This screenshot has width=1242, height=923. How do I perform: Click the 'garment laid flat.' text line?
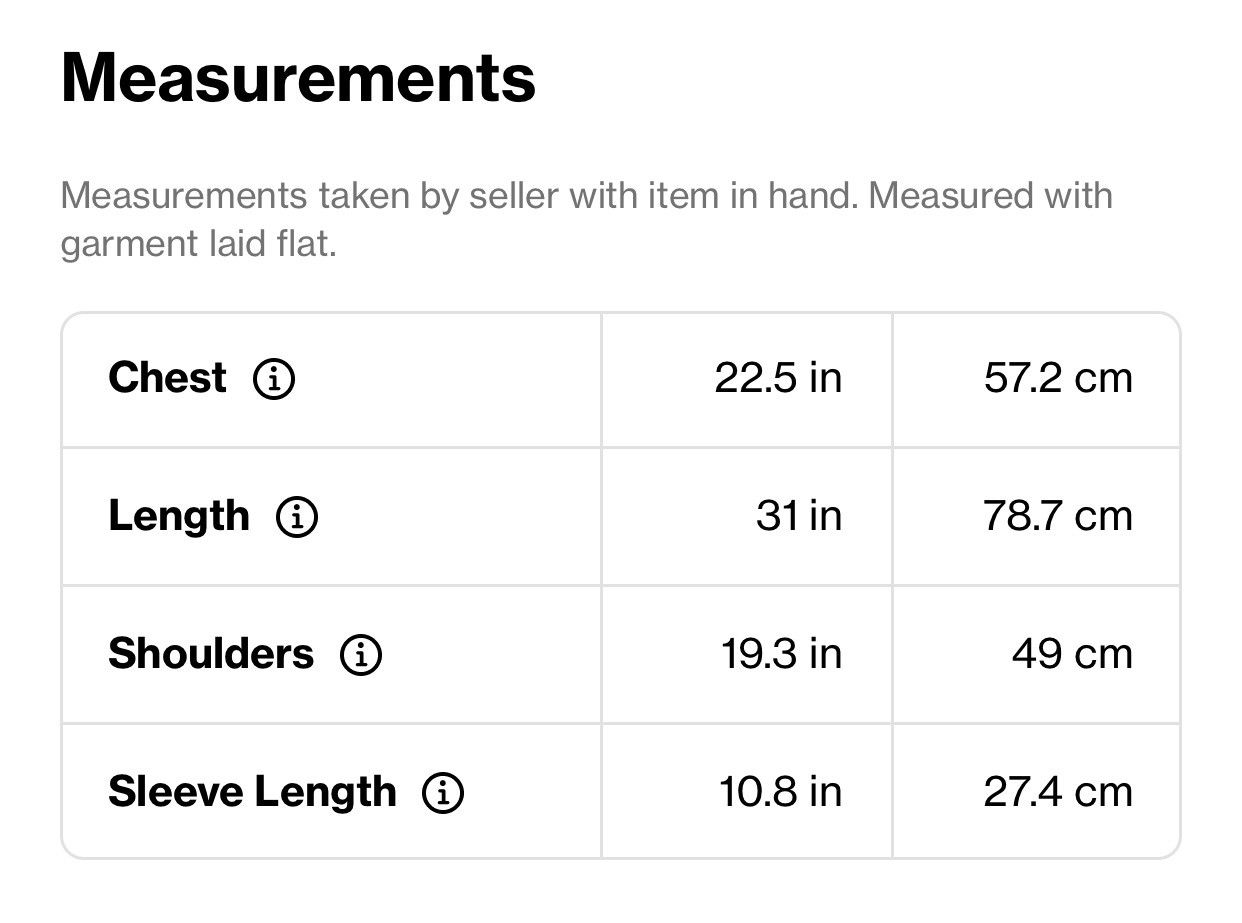[199, 244]
